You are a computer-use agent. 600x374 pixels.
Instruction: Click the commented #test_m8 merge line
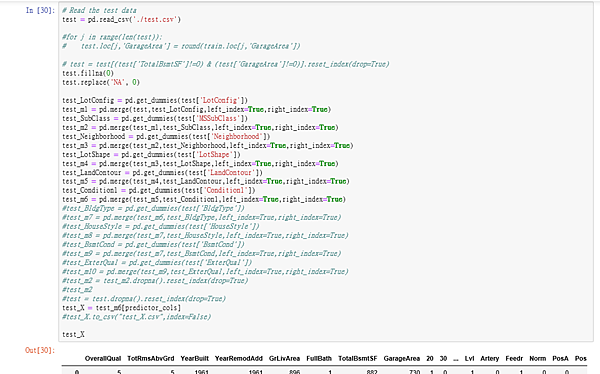(205, 235)
